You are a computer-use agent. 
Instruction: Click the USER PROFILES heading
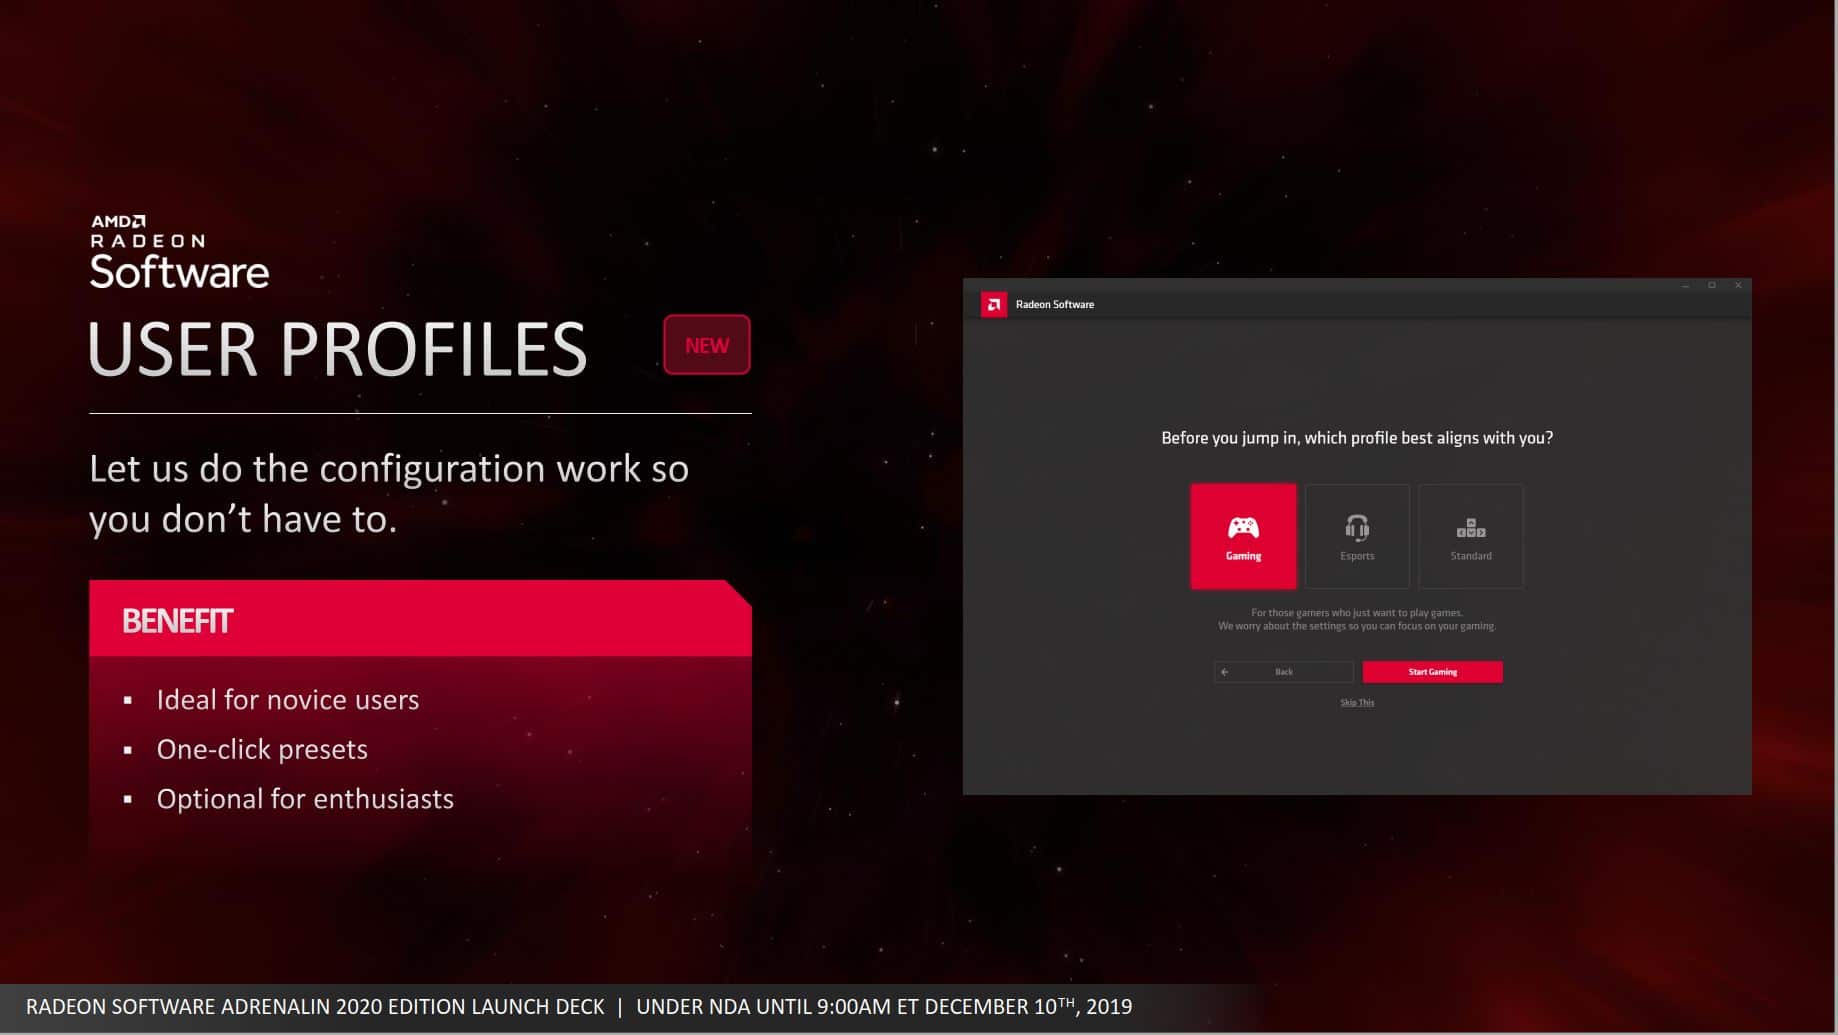(338, 350)
